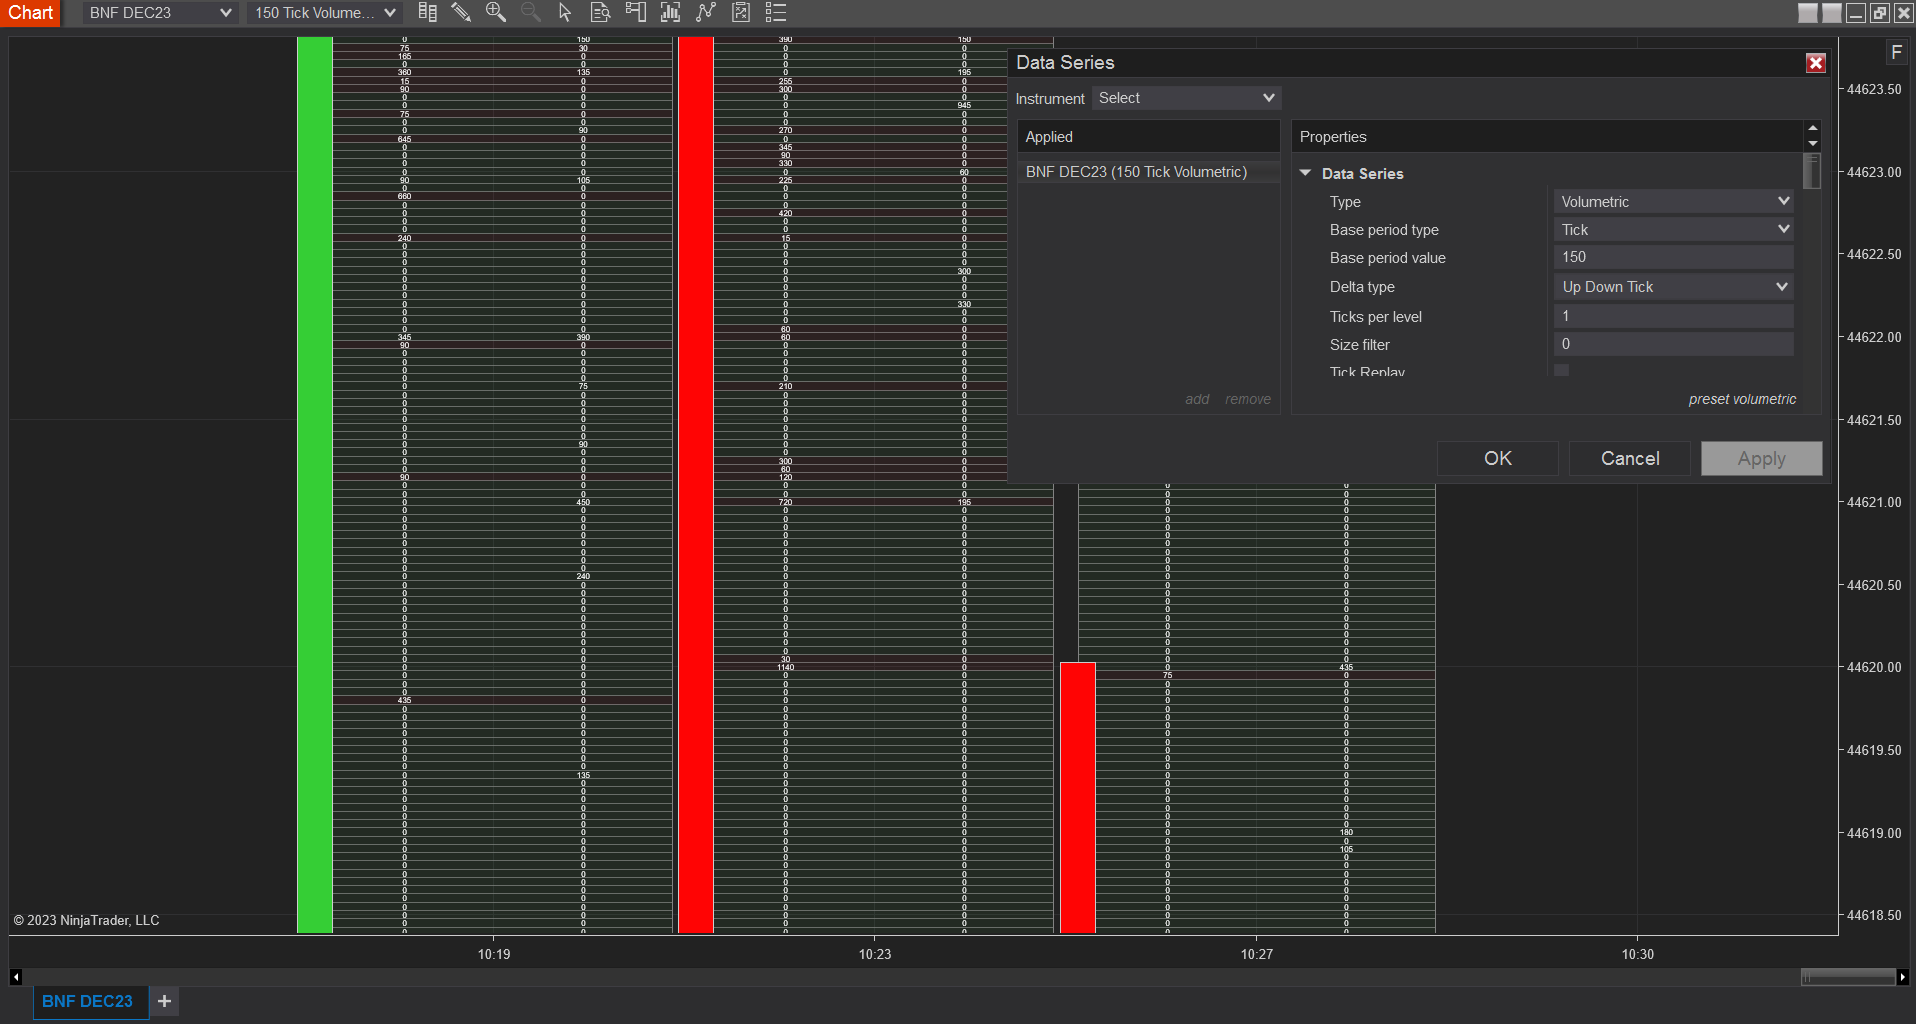Open the Strategies line-graph icon
Screen dimensions: 1916x1024
(x=706, y=12)
